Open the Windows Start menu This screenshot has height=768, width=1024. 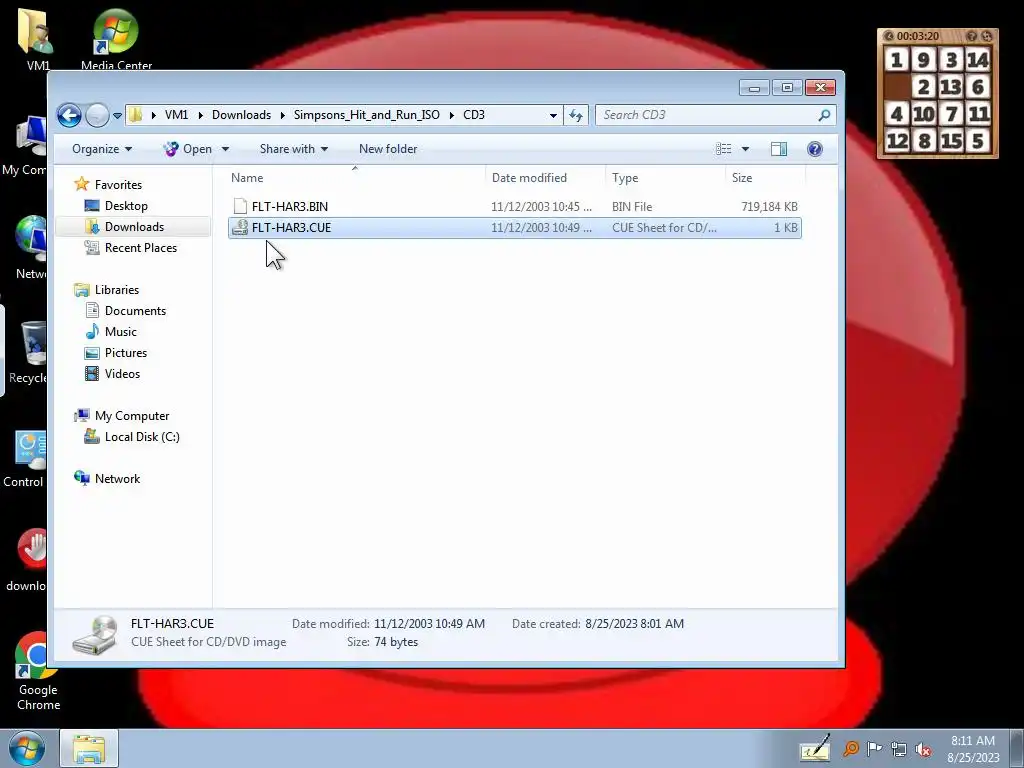tap(27, 748)
